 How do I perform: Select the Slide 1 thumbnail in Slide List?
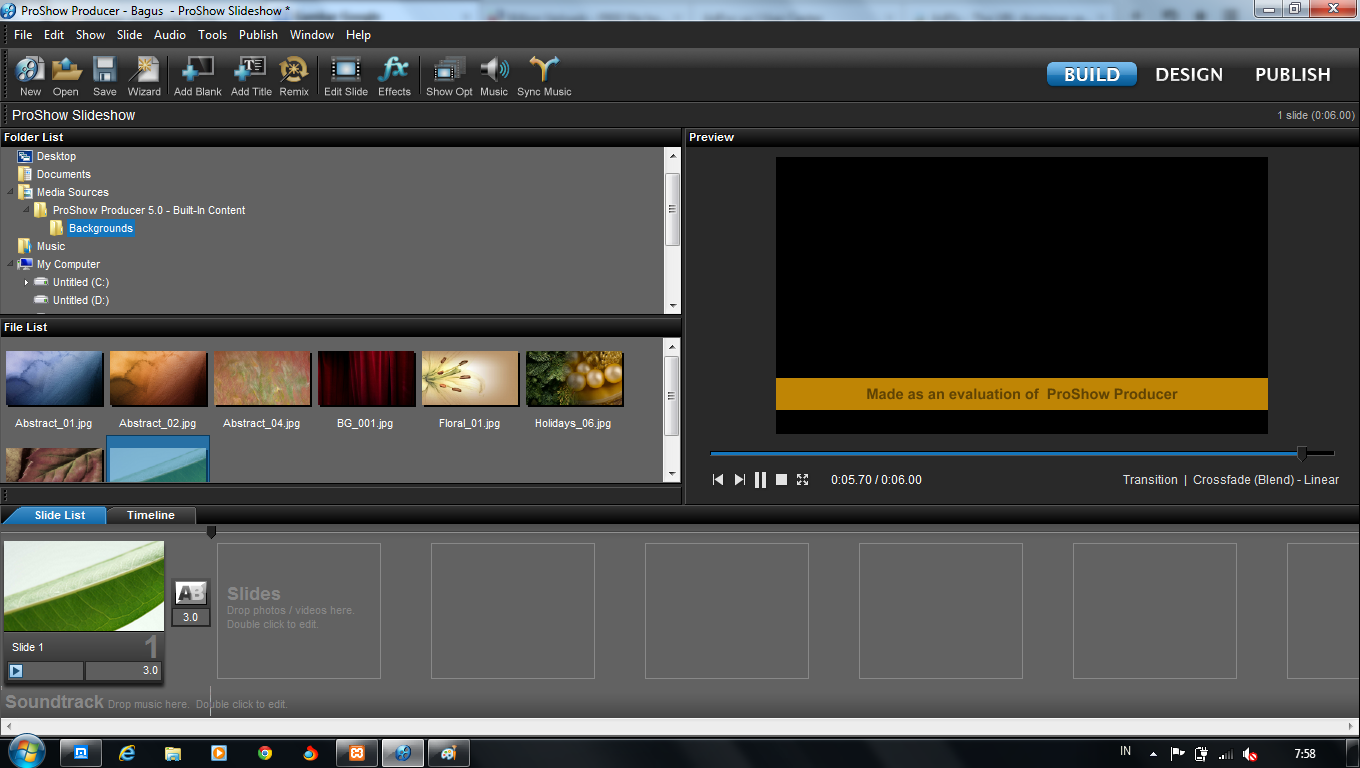[84, 586]
